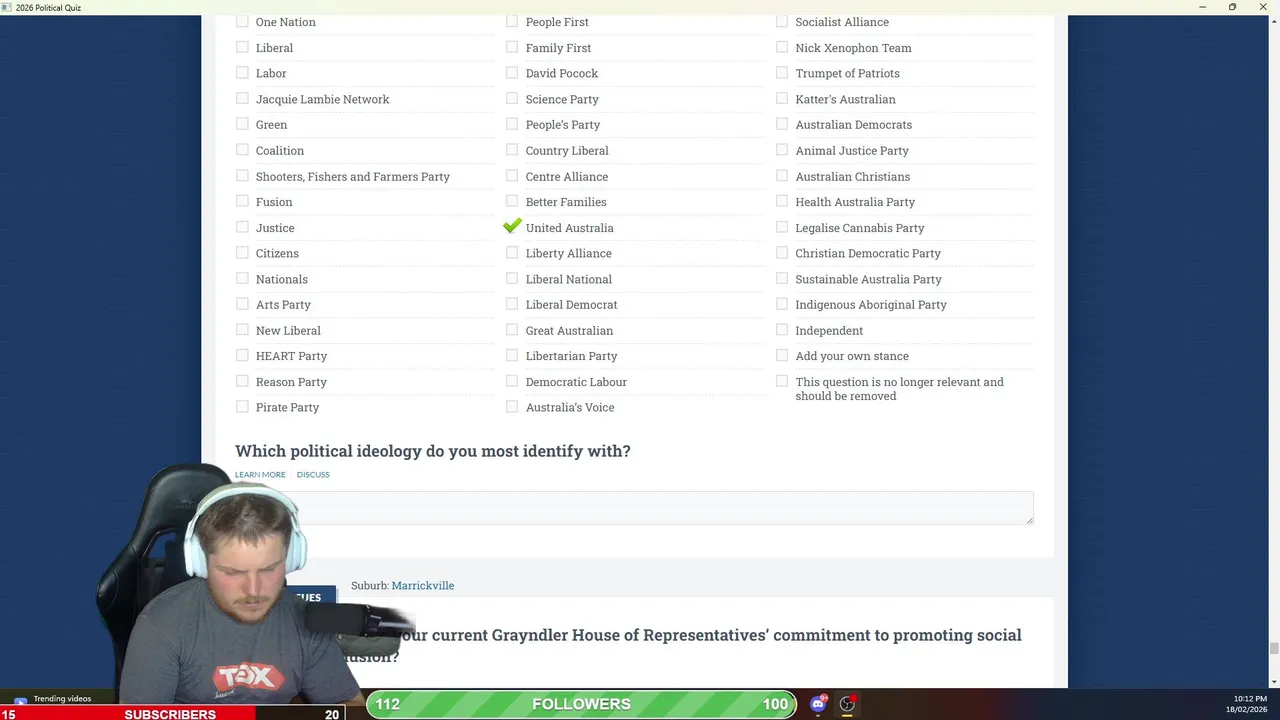Open the Learn More link

(260, 474)
